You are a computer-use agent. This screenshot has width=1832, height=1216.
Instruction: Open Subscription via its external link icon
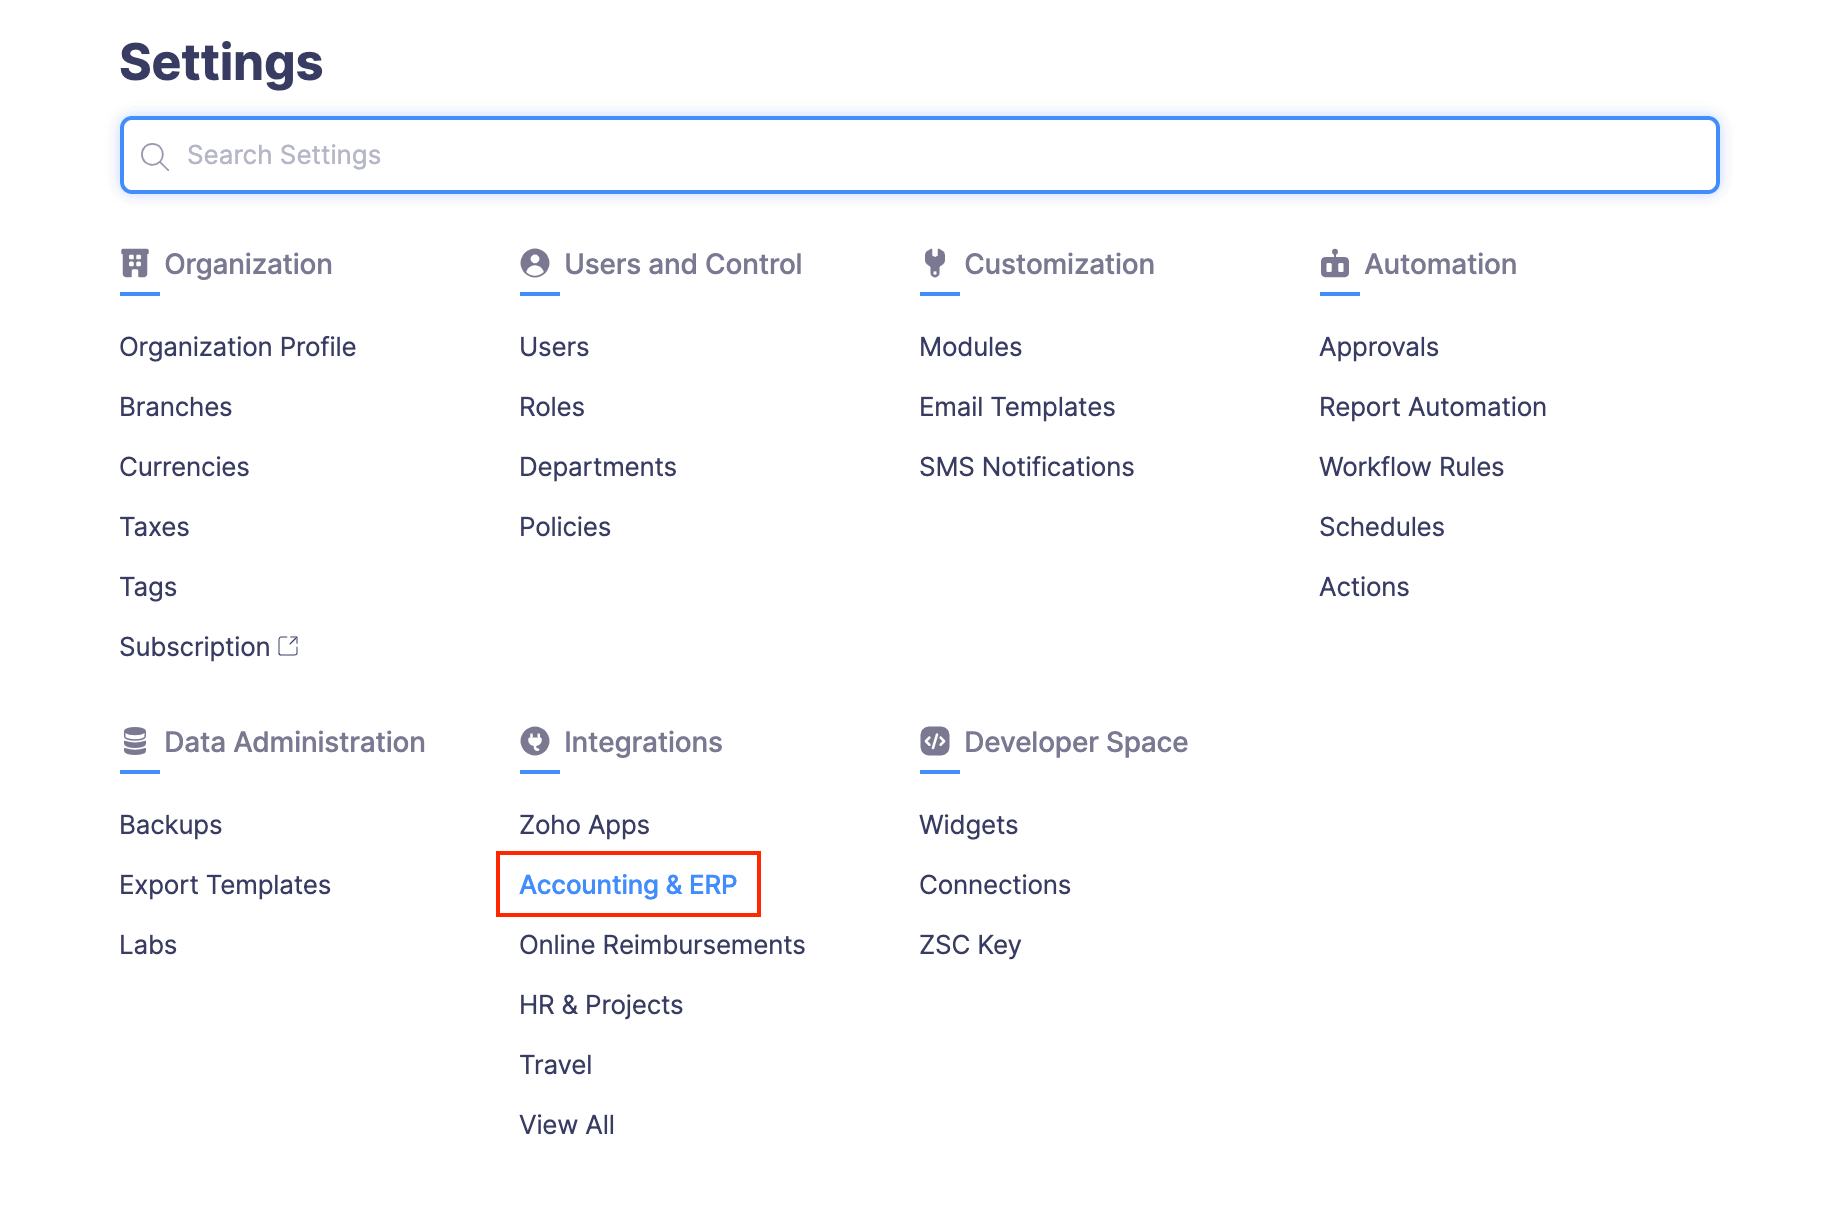point(289,645)
